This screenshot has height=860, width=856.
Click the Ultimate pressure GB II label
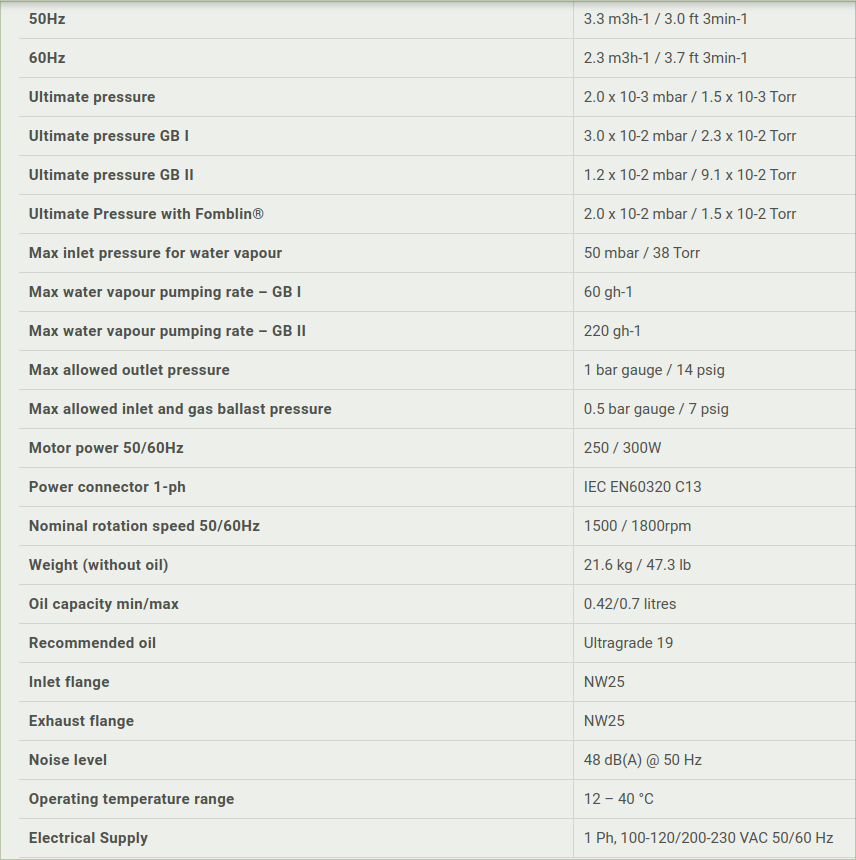point(111,175)
